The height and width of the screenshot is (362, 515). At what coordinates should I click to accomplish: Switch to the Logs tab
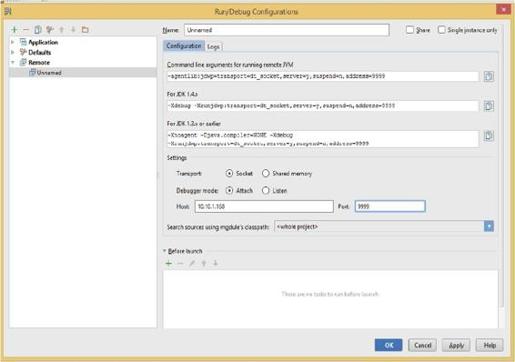[x=213, y=47]
